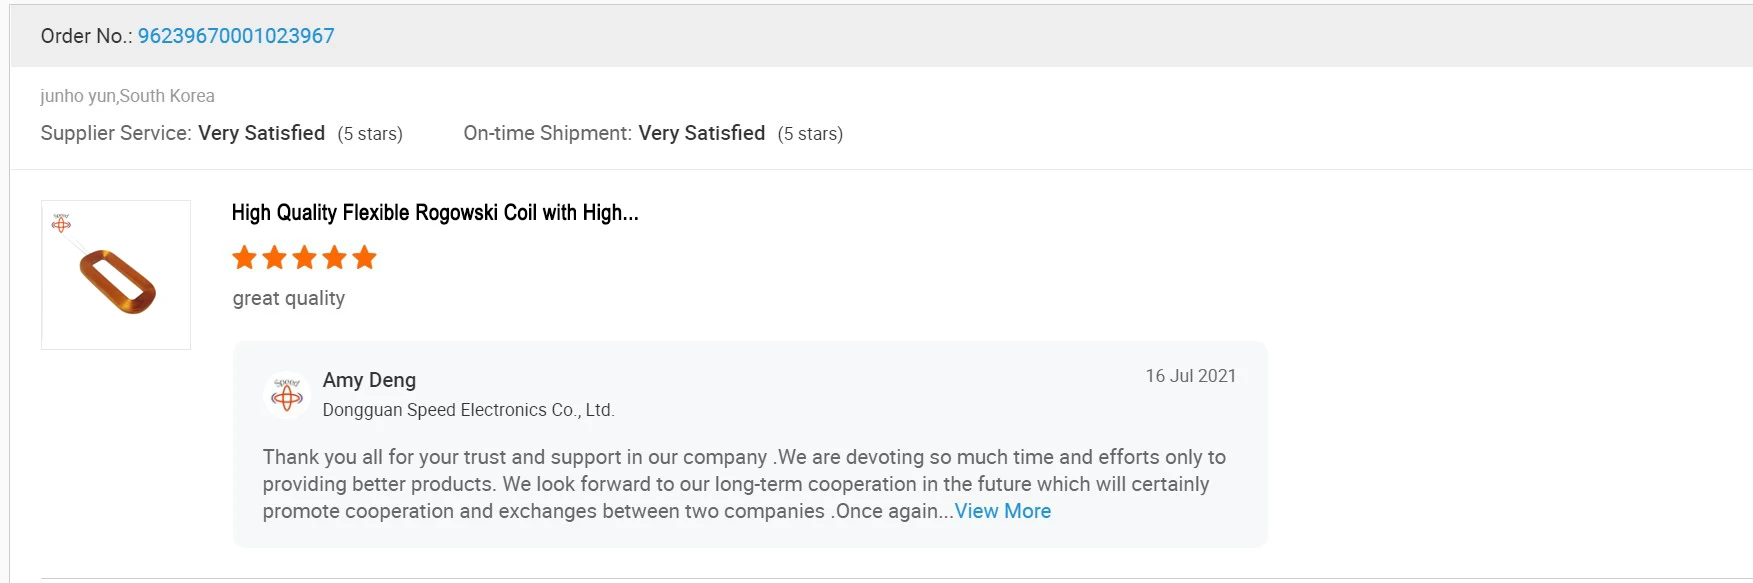This screenshot has width=1753, height=583.
Task: Click the On-time Shipment Very Satisfied rating
Action: 701,133
